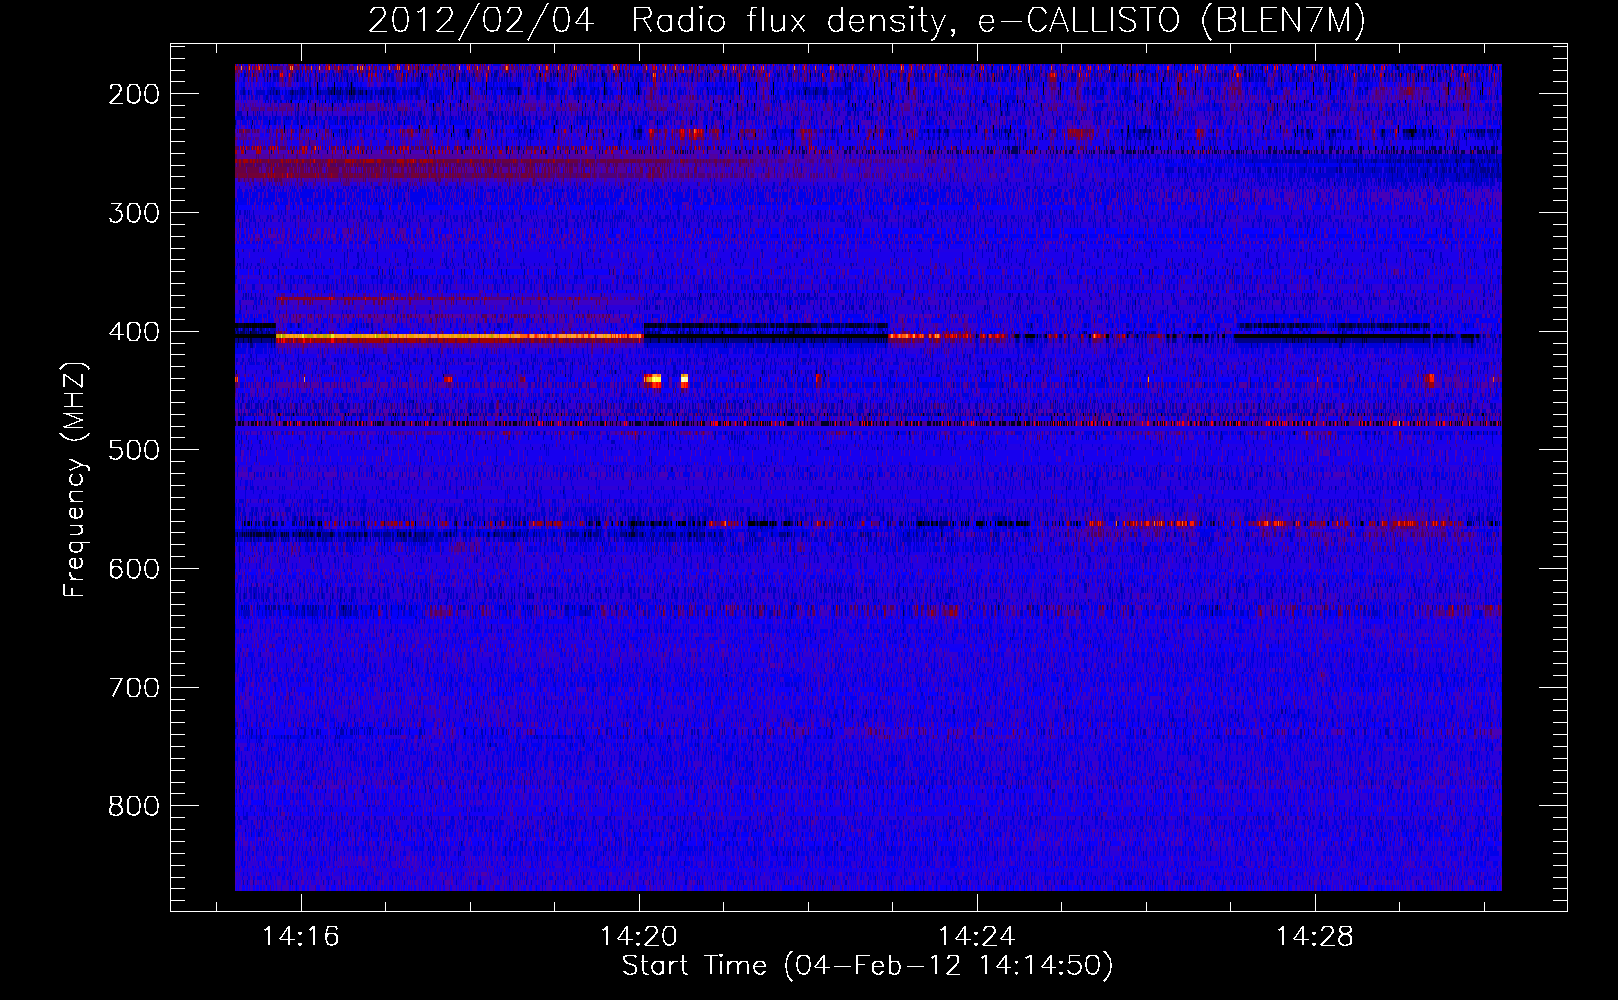
Task: Click the 400 frequency tick label
Action: (x=133, y=332)
